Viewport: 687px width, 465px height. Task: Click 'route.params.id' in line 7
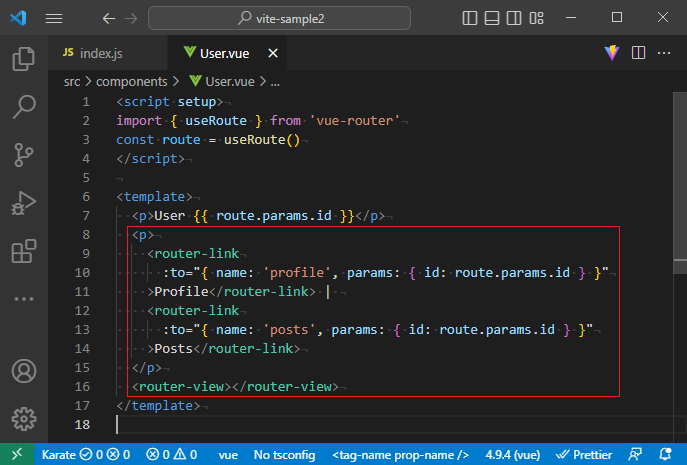coord(274,216)
